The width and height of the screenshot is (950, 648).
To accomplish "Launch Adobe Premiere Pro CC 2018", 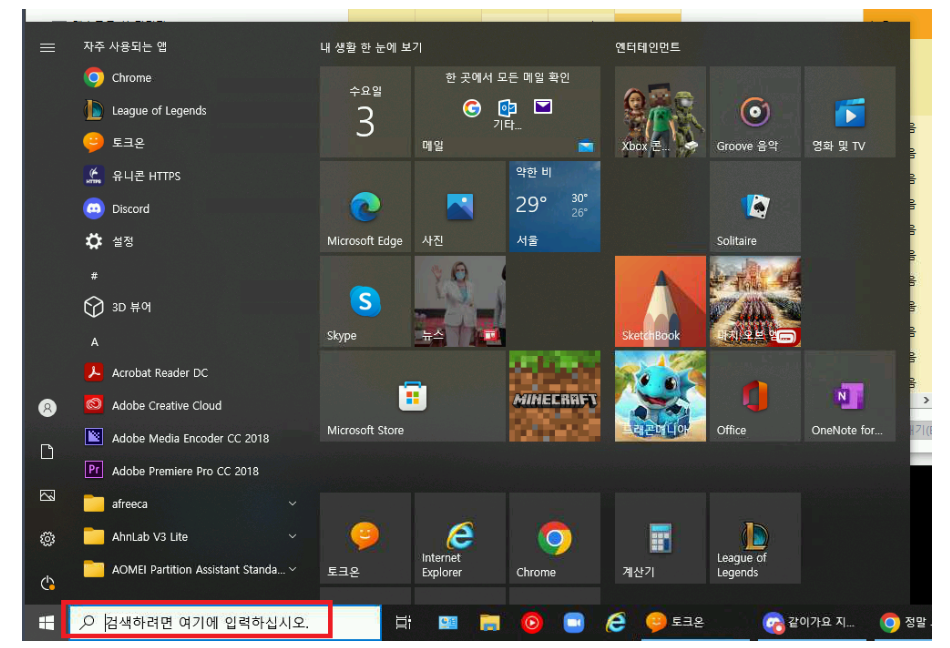I will pyautogui.click(x=191, y=471).
